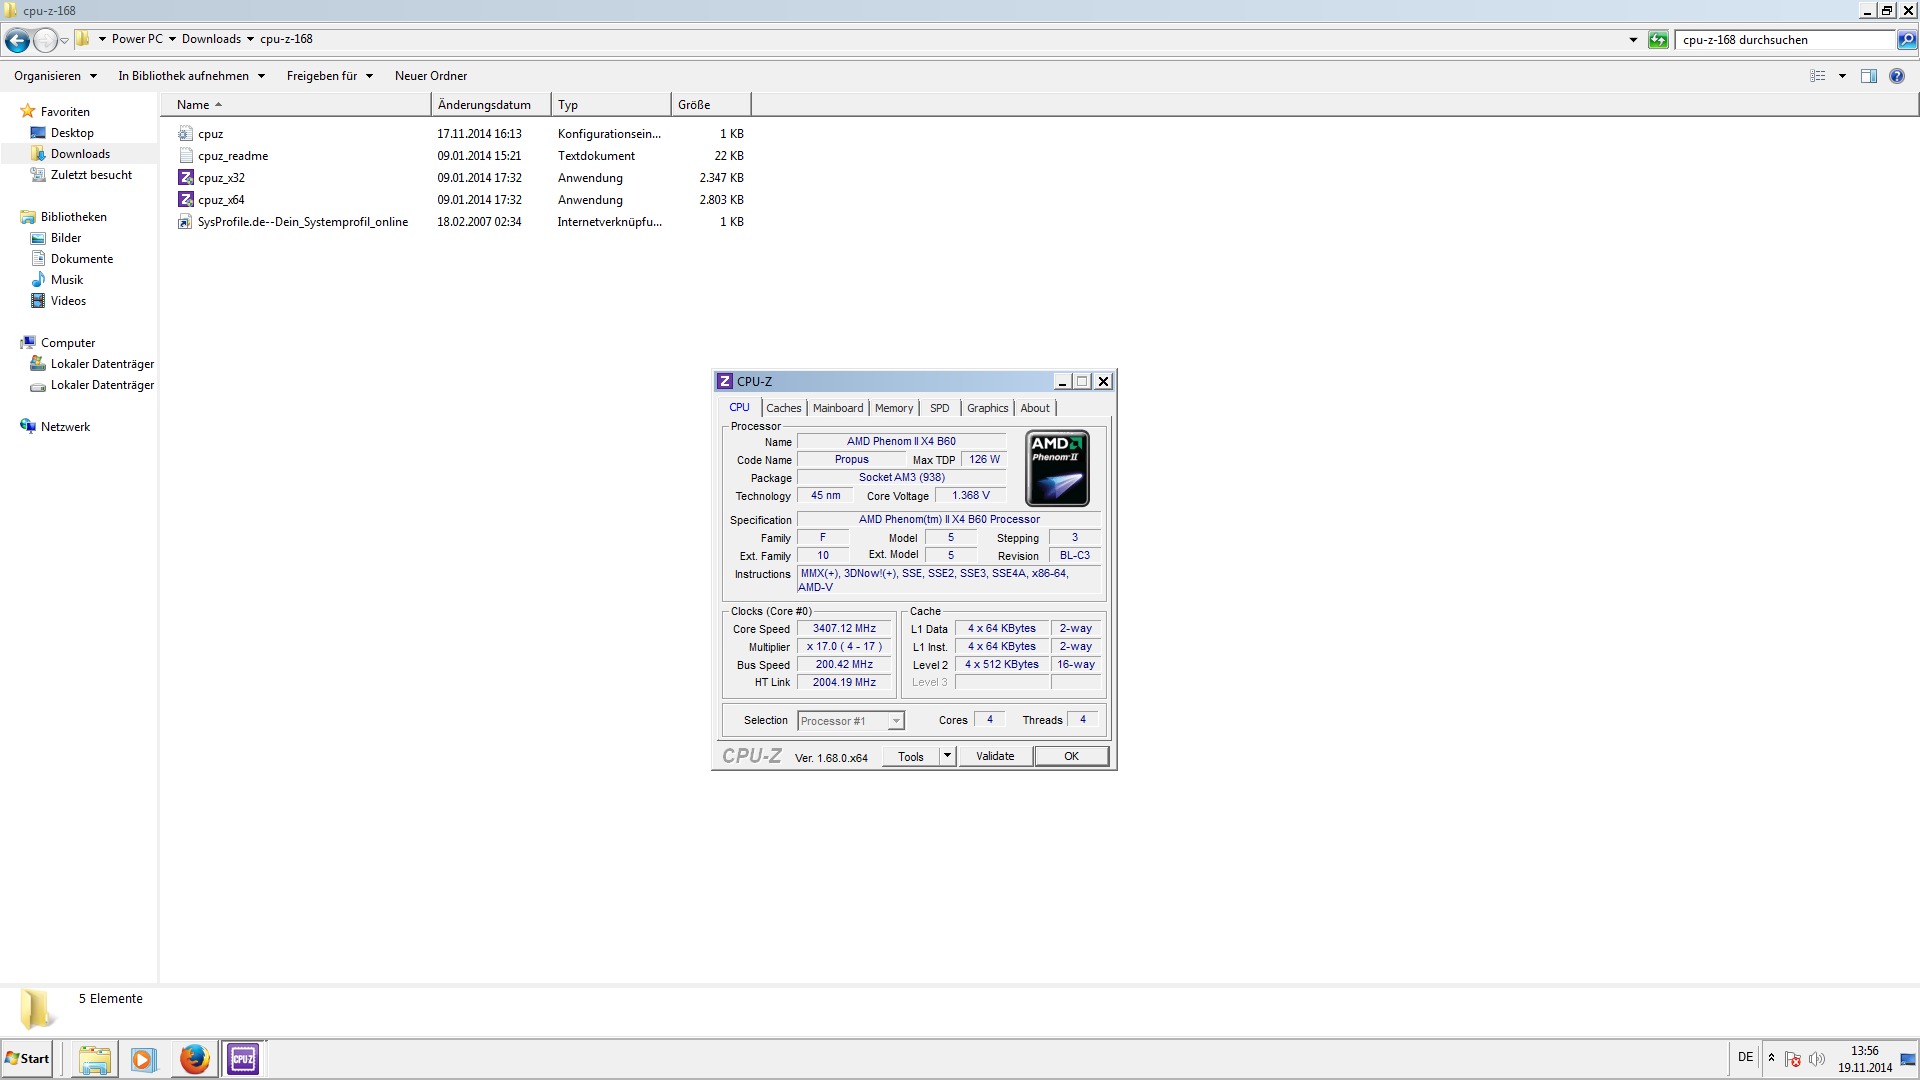Toggle the preview pane icon
The width and height of the screenshot is (1920, 1080).
click(1868, 76)
